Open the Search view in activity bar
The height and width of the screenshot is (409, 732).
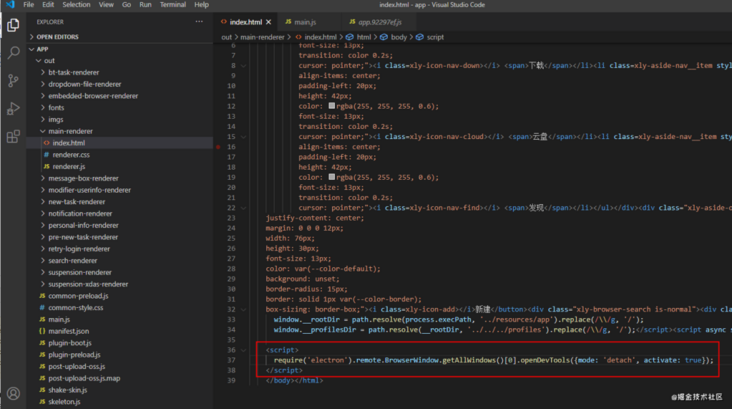tap(13, 52)
